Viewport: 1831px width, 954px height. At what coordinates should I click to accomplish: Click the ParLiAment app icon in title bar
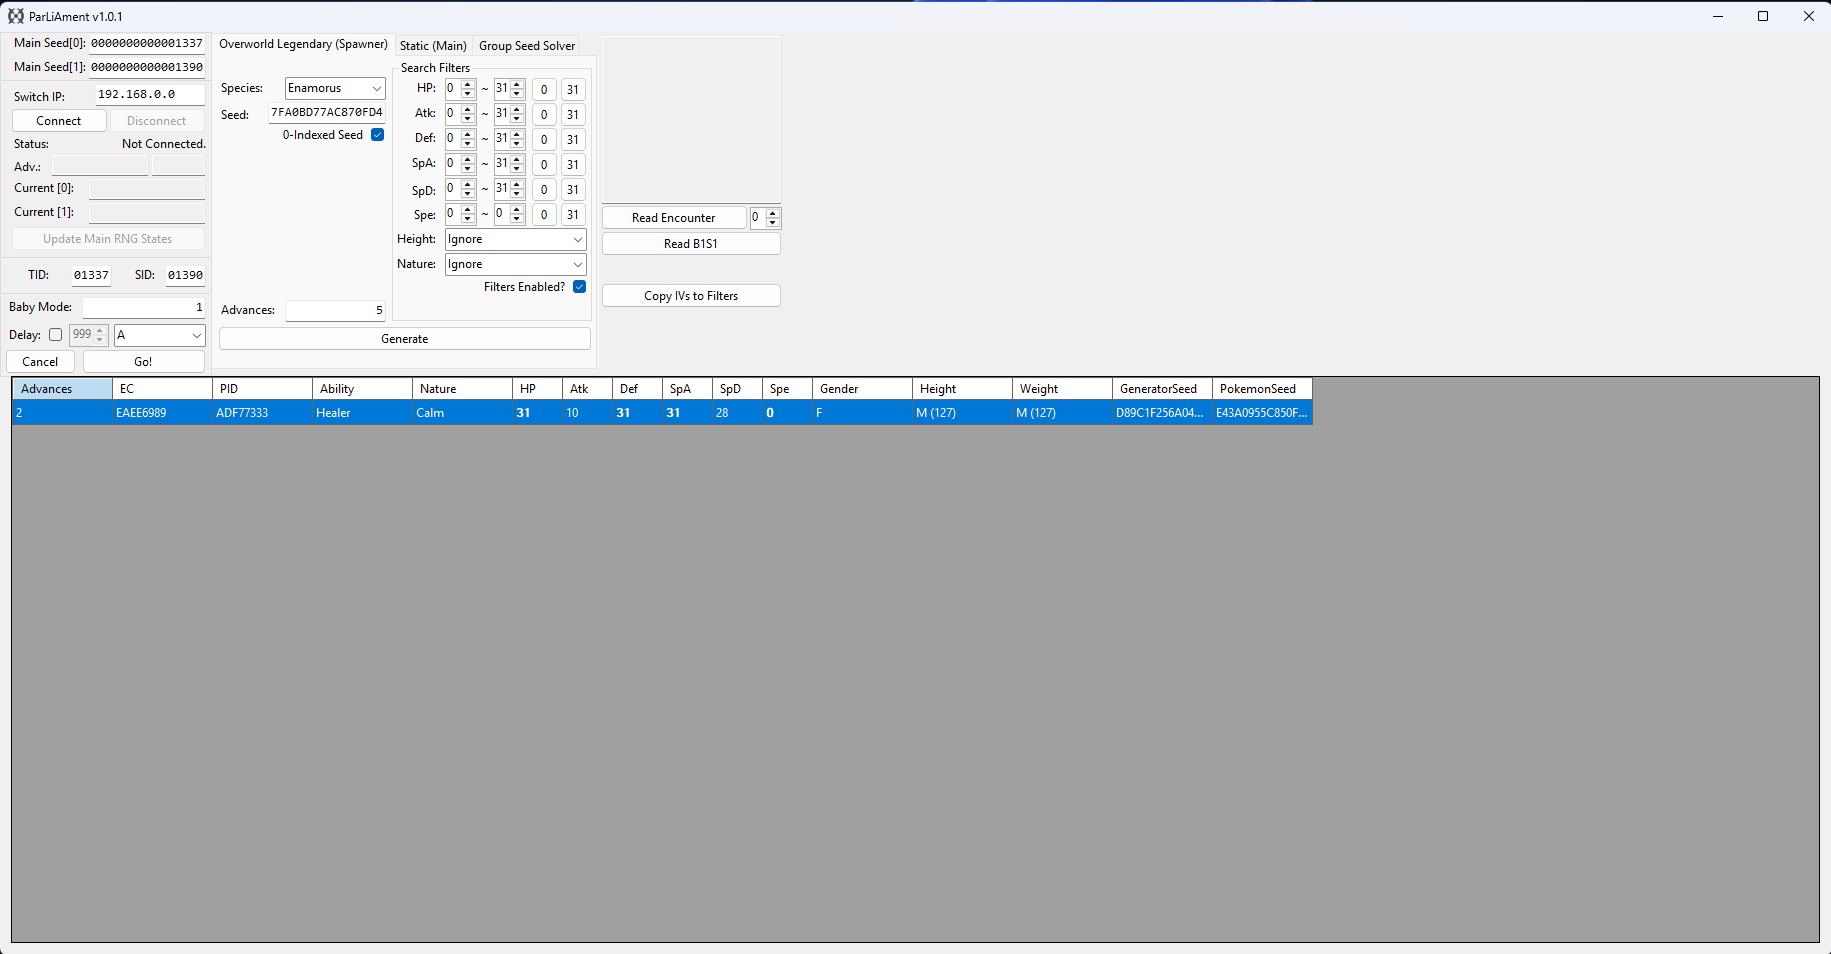coord(16,16)
